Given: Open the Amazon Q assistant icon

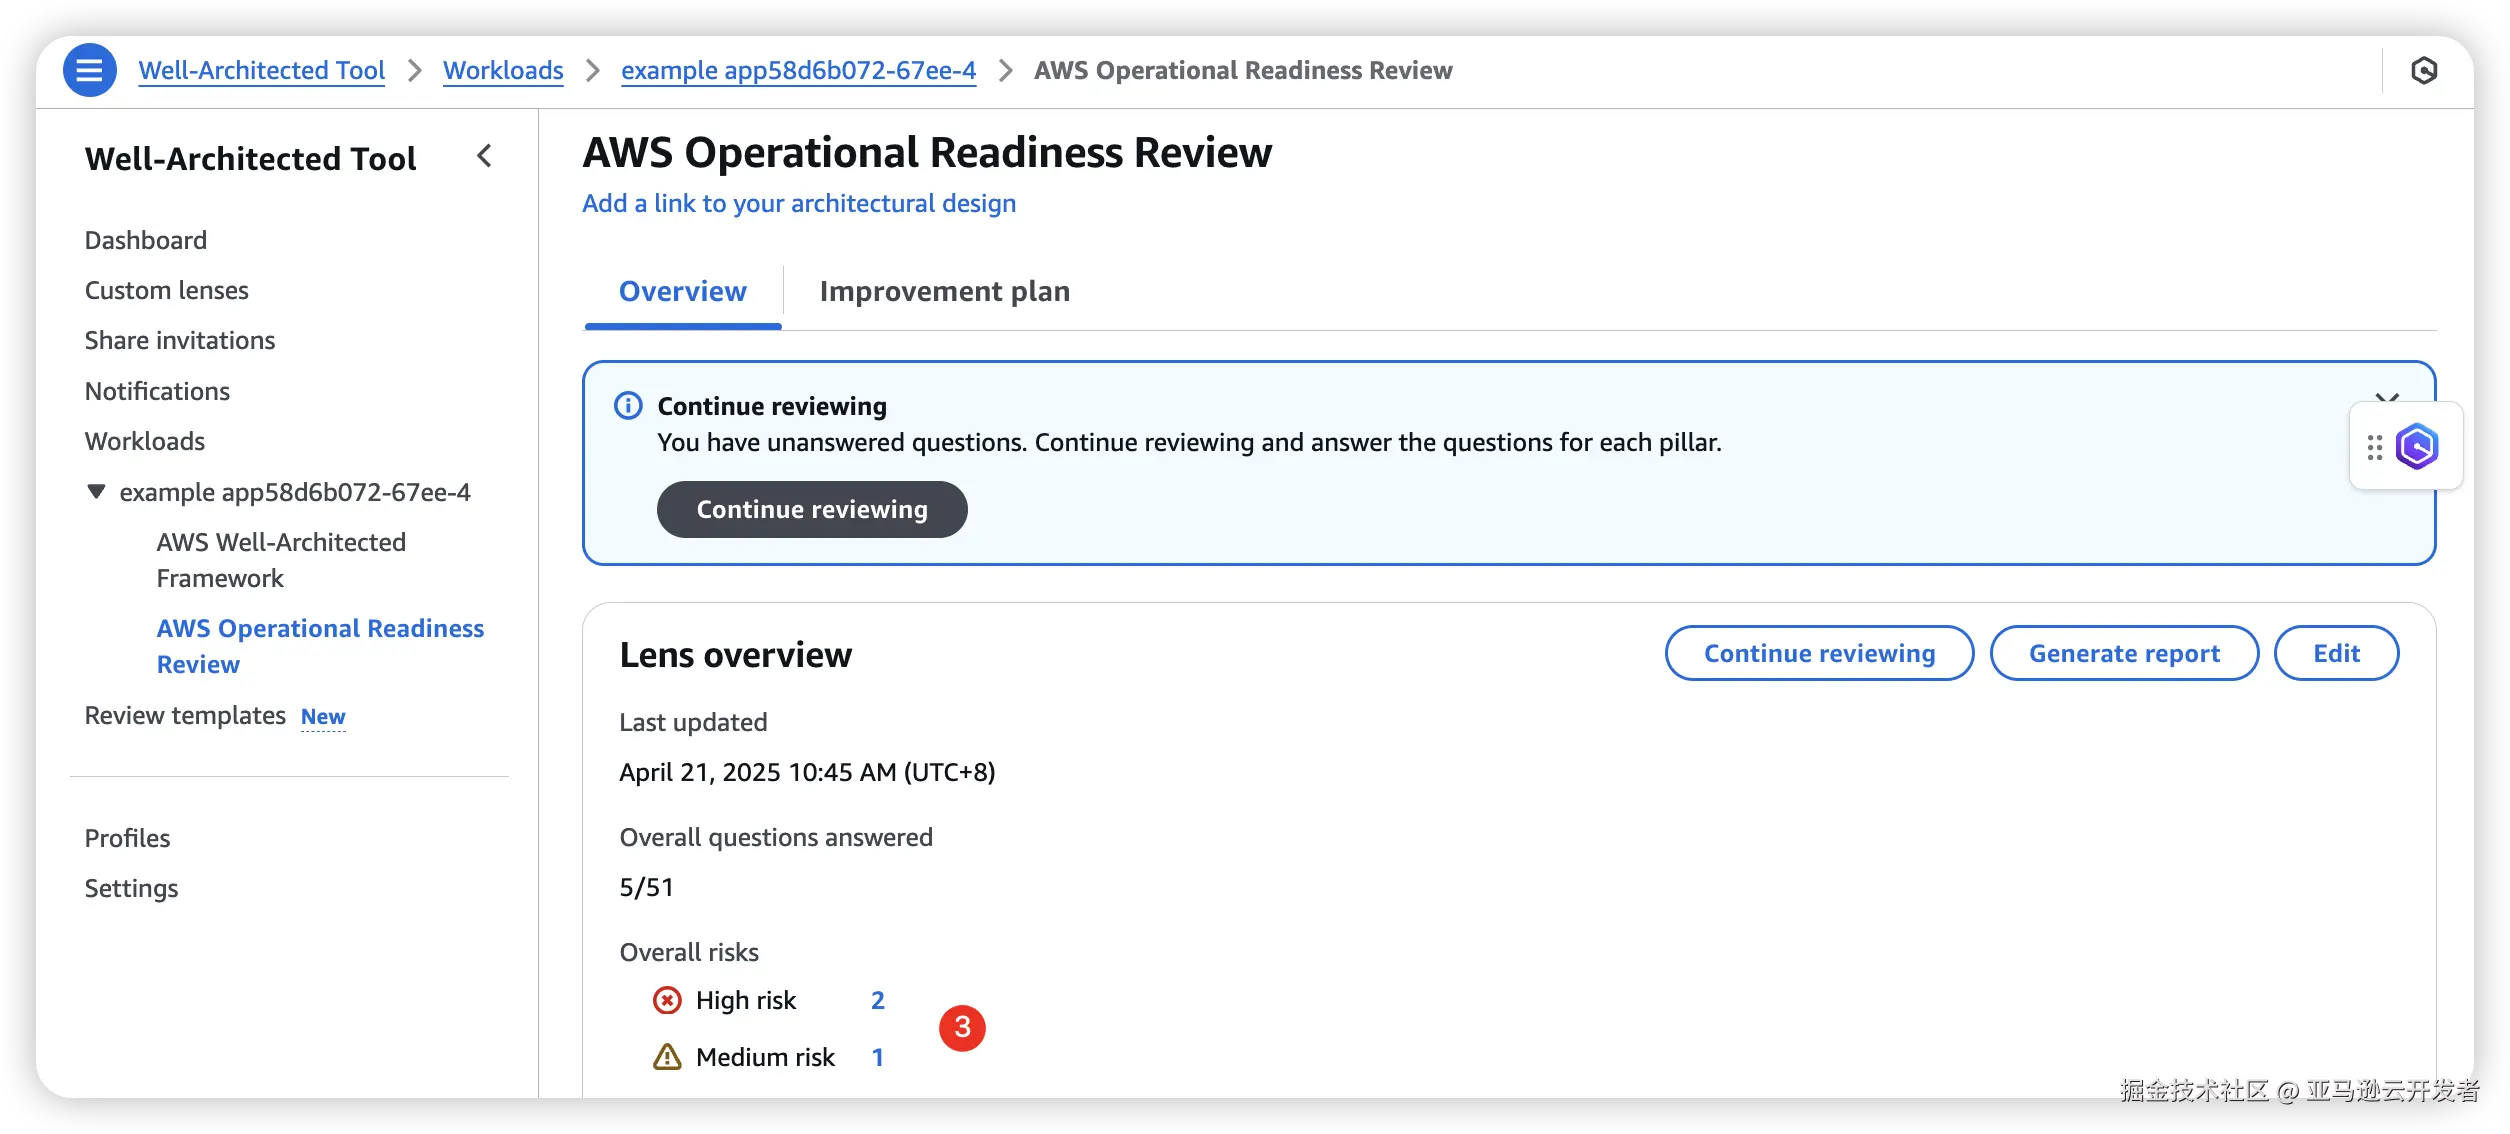Looking at the screenshot, I should (x=2417, y=446).
